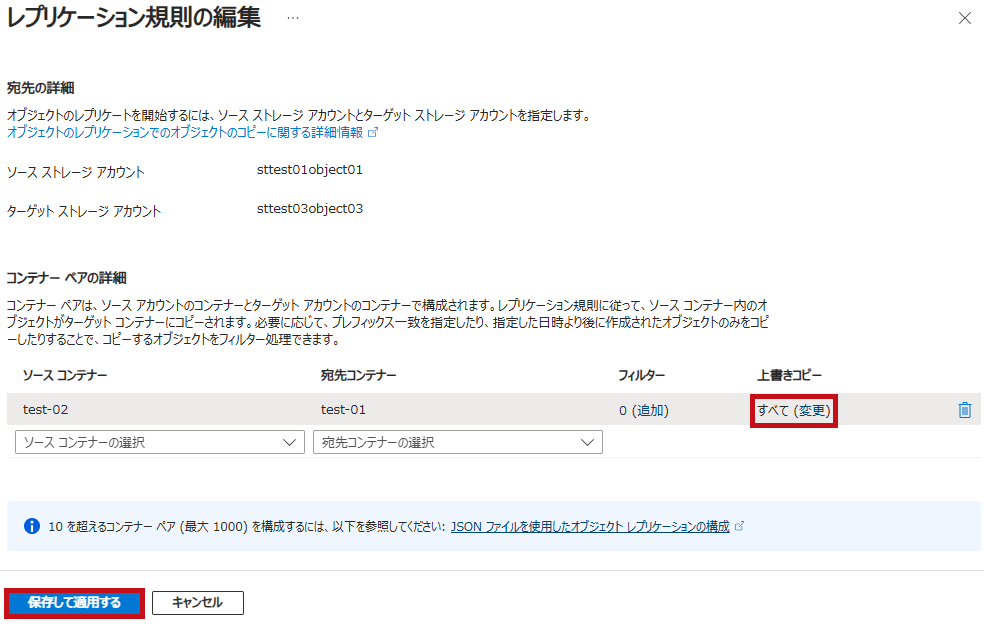
Task: Open the 宛先コンテナーの選択 dropdown
Action: [x=458, y=442]
